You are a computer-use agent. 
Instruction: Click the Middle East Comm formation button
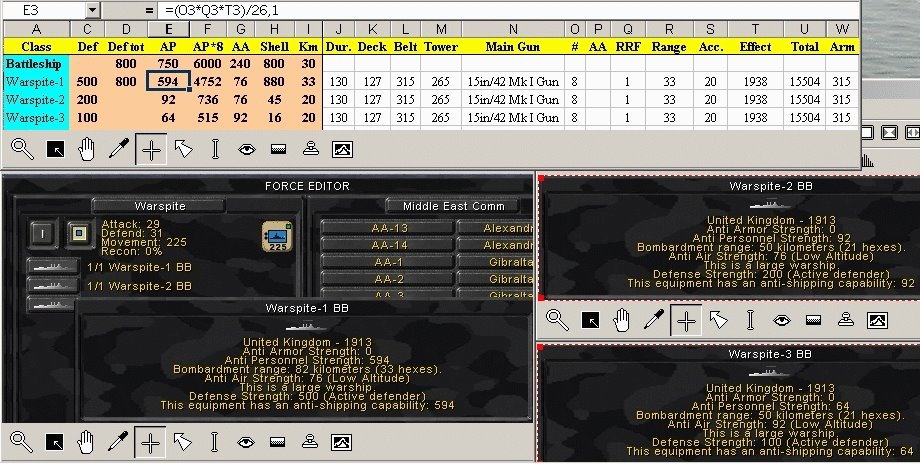[x=453, y=206]
